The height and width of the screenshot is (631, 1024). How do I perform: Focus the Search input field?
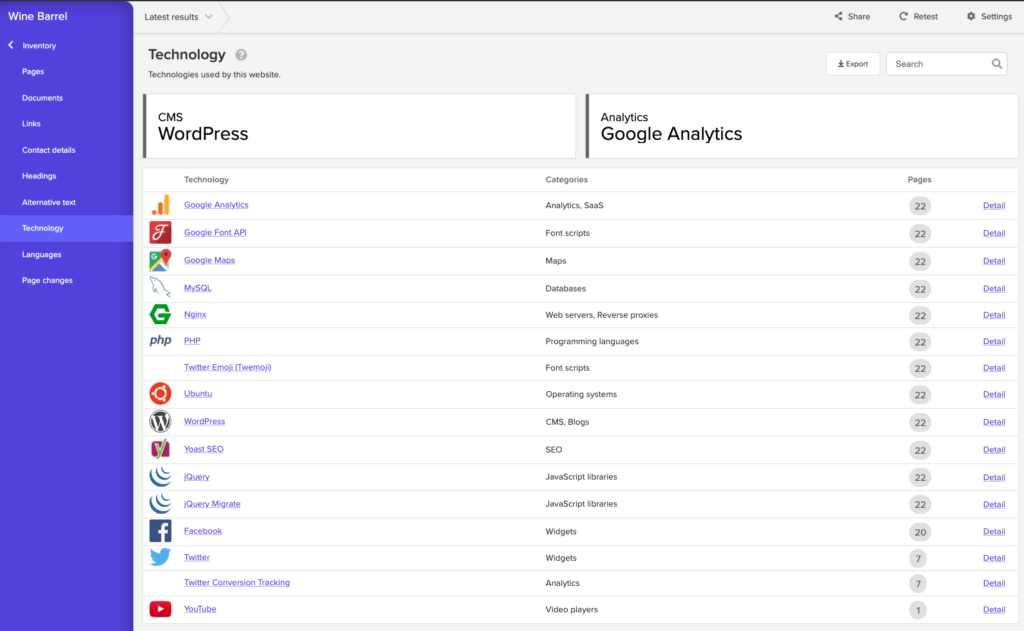coord(940,64)
